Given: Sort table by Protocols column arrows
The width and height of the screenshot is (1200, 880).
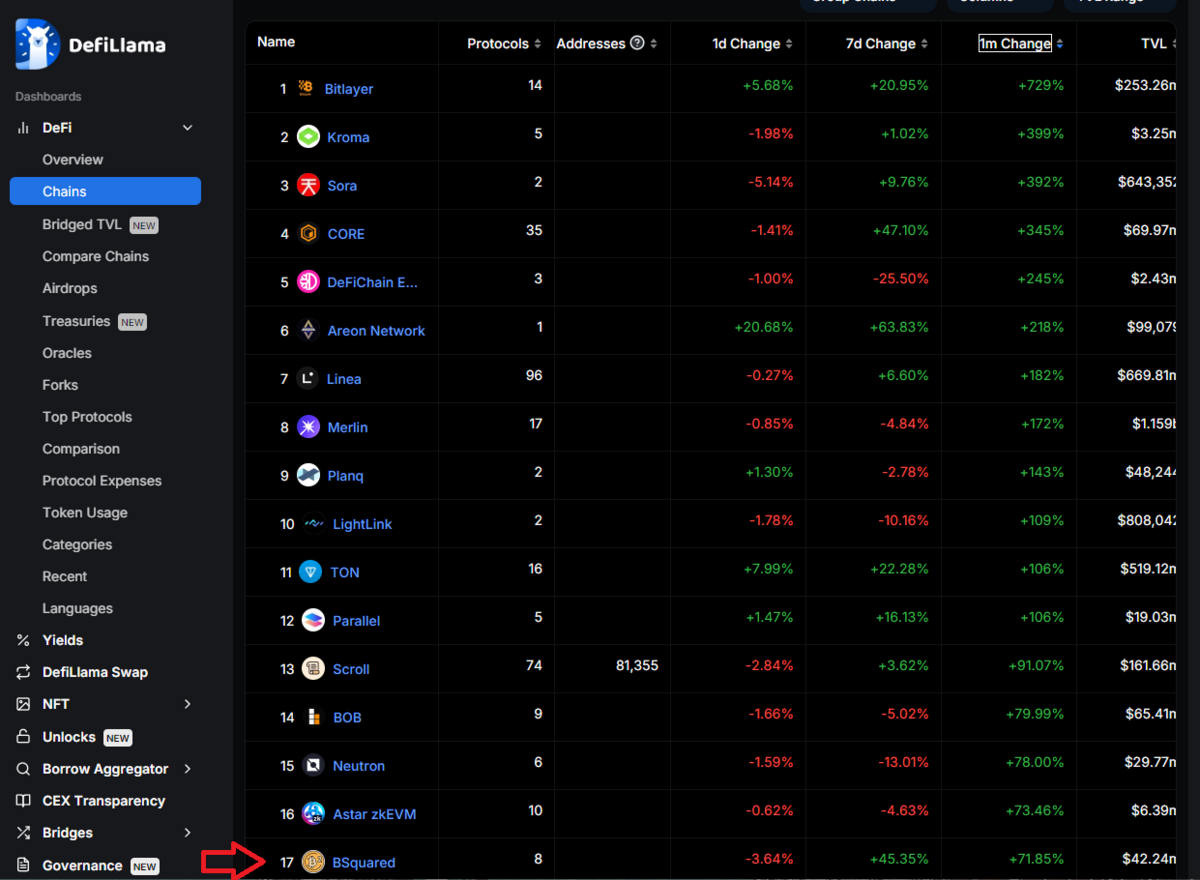Looking at the screenshot, I should [538, 44].
